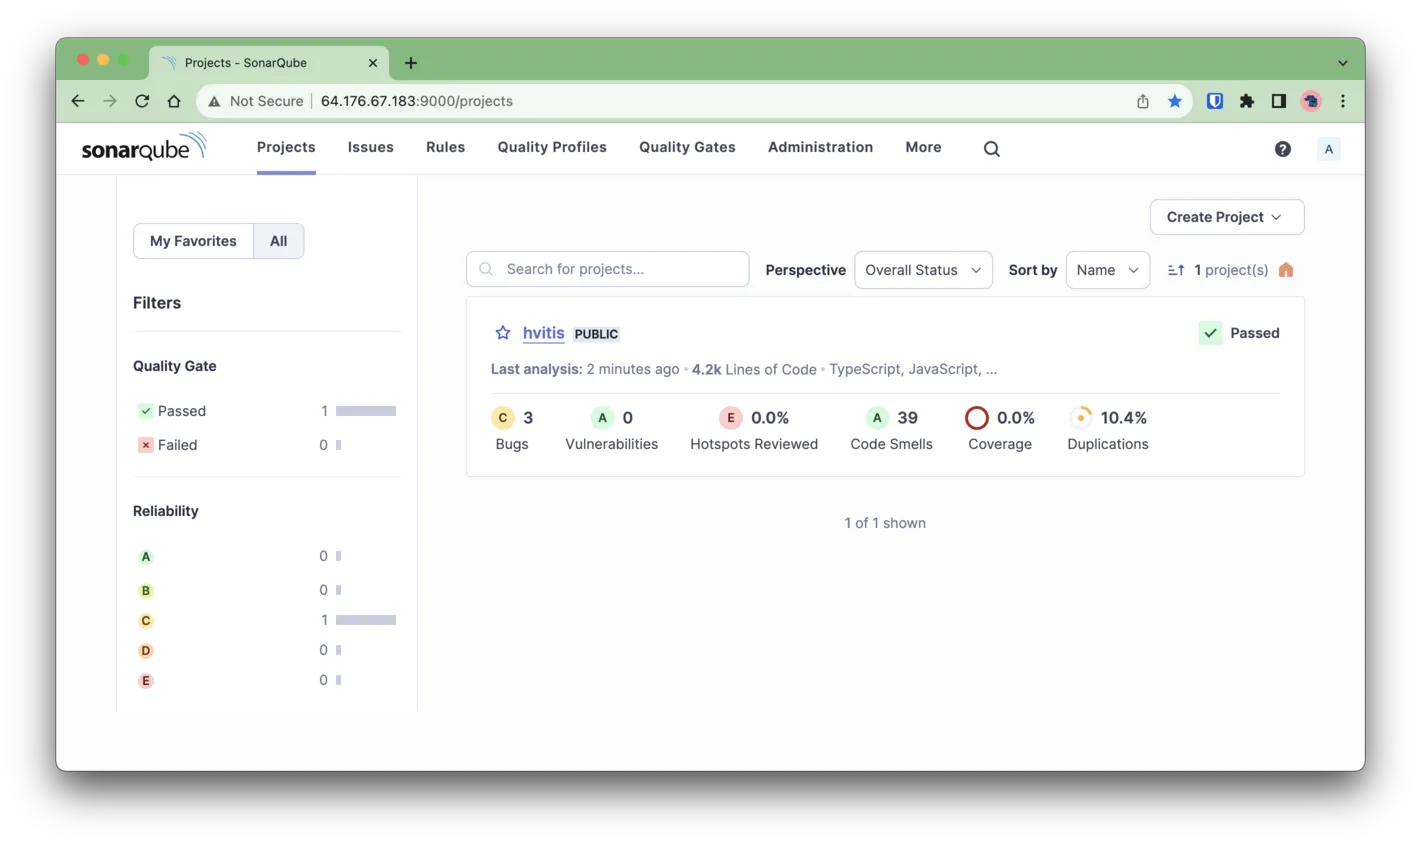Screen dimensions: 1421x845
Task: Open the search magnifier in top navigation
Action: [991, 149]
